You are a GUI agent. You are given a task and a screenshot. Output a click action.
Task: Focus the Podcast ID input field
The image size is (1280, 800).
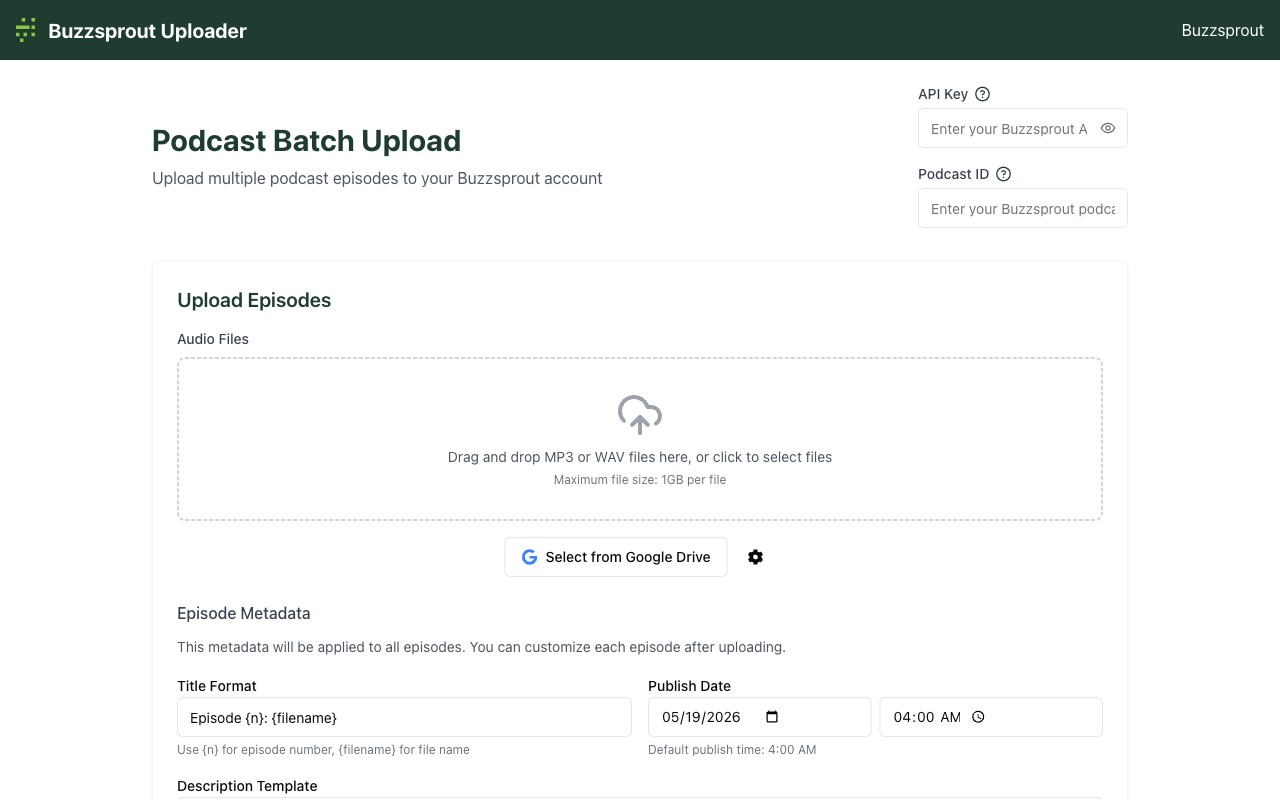[x=1022, y=208]
